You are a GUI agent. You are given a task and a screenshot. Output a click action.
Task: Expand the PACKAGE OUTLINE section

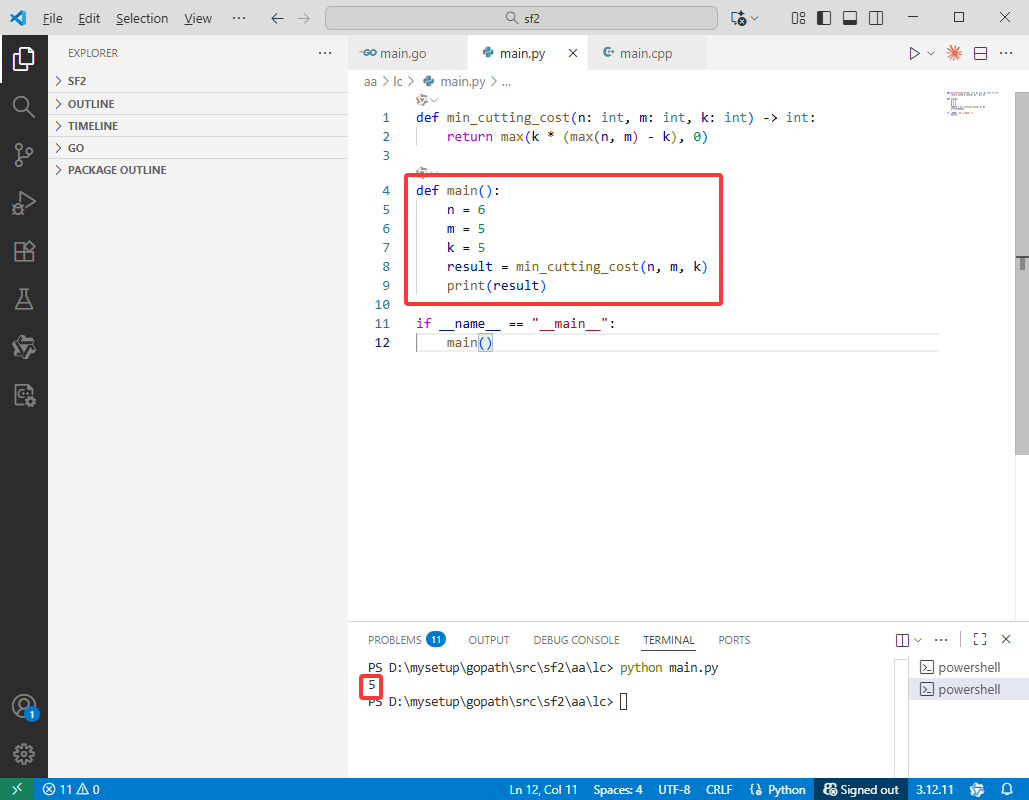point(198,170)
